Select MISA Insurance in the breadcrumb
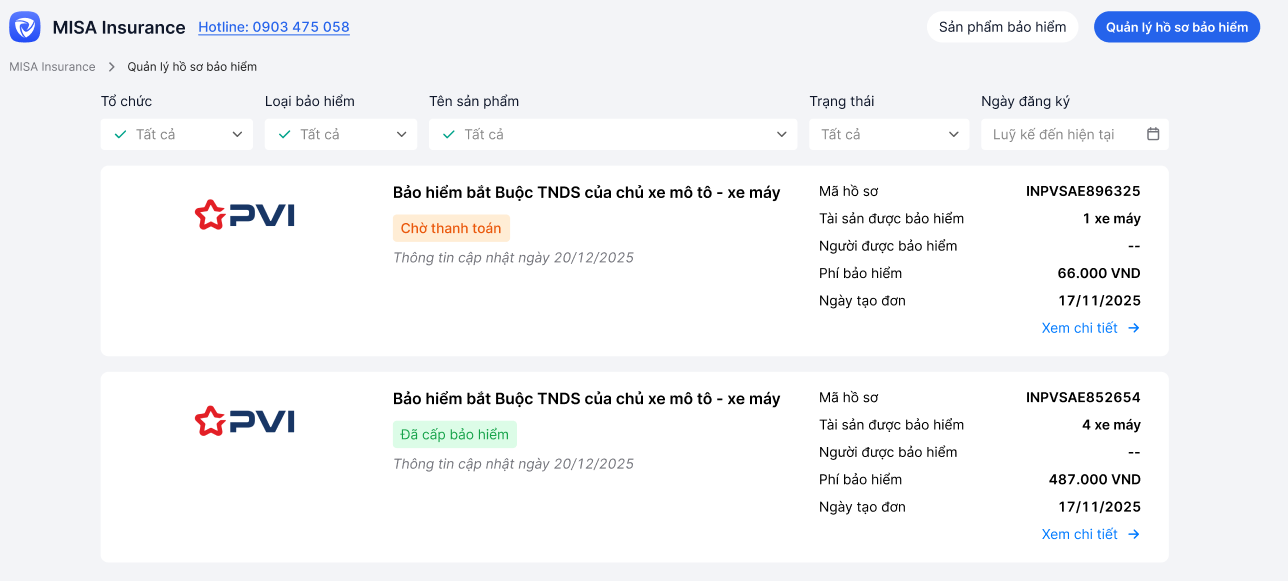Screen dimensions: 1288x581 click(51, 66)
